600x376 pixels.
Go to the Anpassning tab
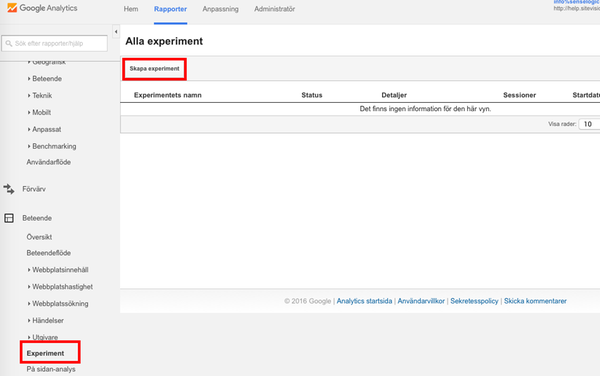(220, 9)
